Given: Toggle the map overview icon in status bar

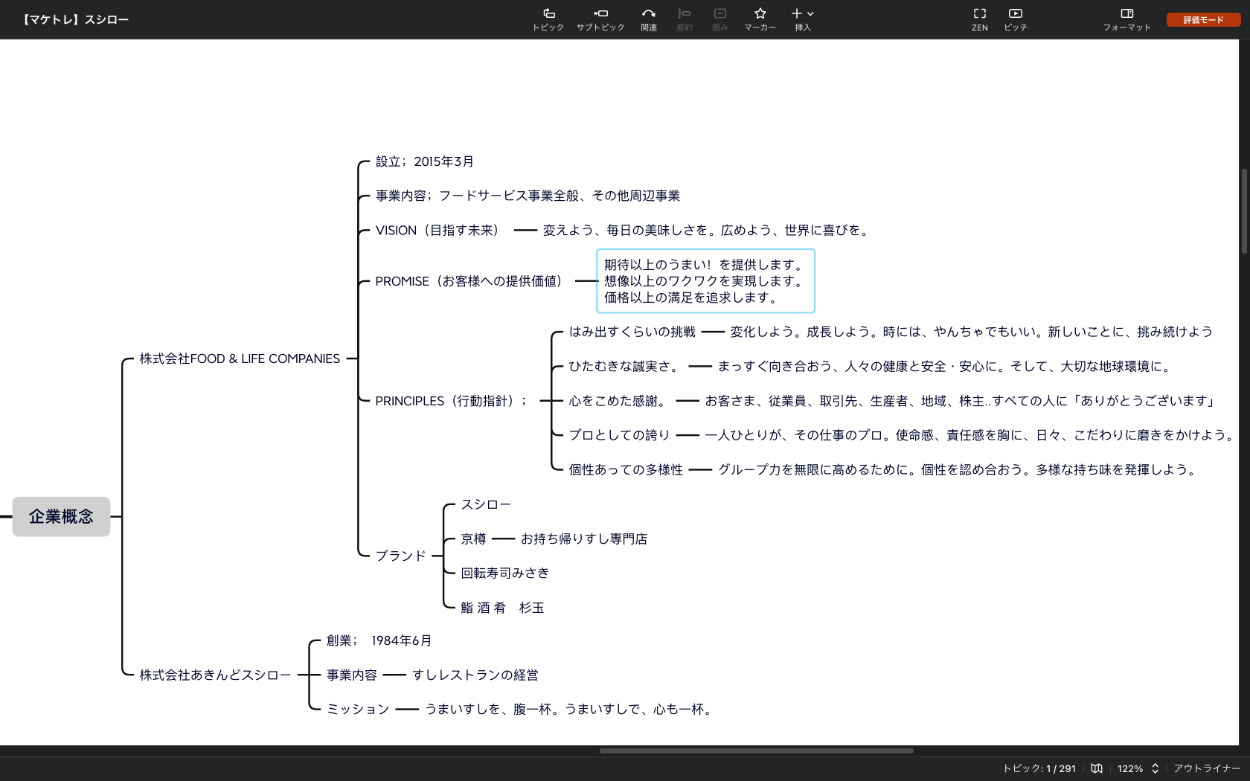Looking at the screenshot, I should 1097,768.
